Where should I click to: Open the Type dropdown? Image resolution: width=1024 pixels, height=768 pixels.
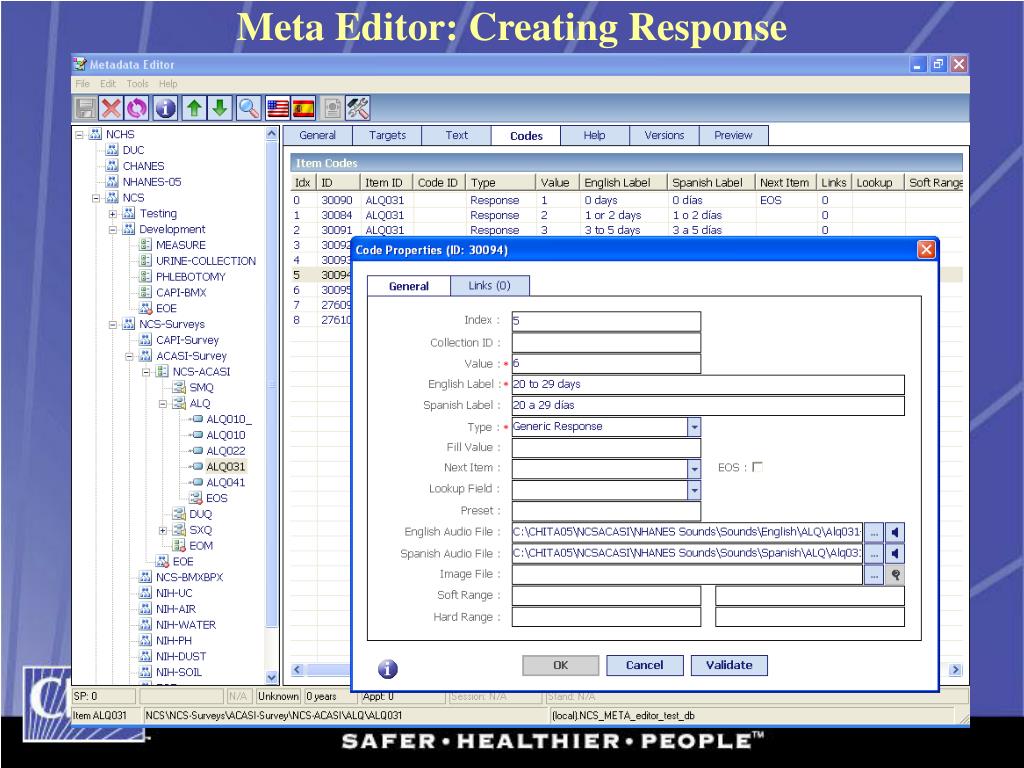(694, 427)
